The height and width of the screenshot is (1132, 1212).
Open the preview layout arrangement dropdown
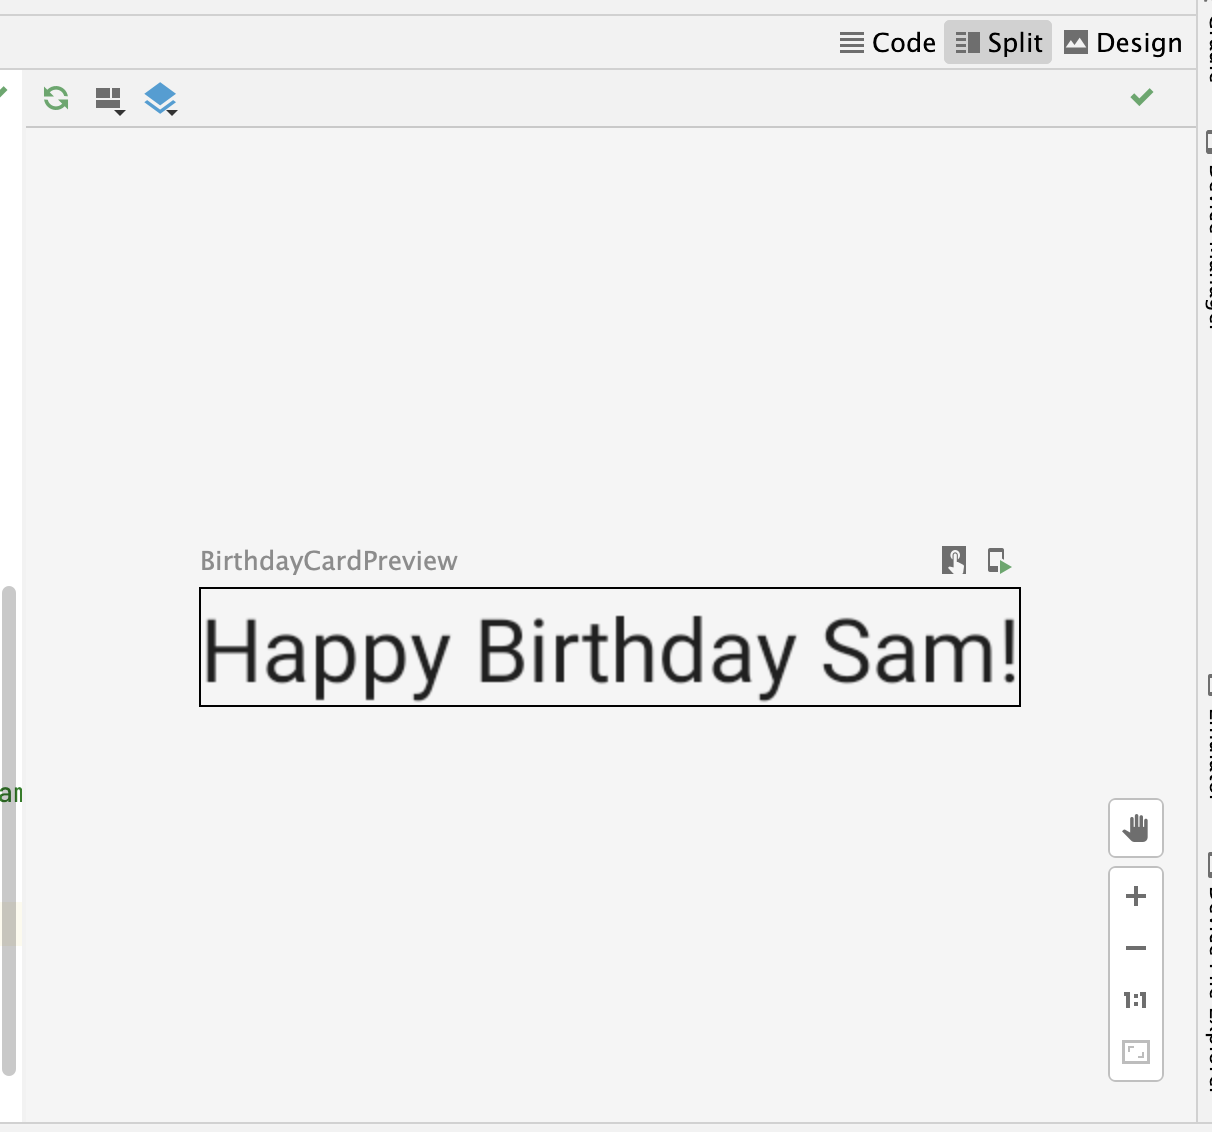109,99
